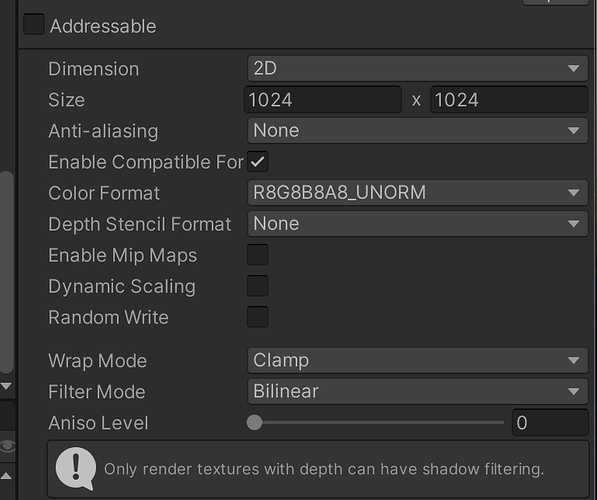Toggle the Dynamic Scaling checkbox

pyautogui.click(x=258, y=286)
